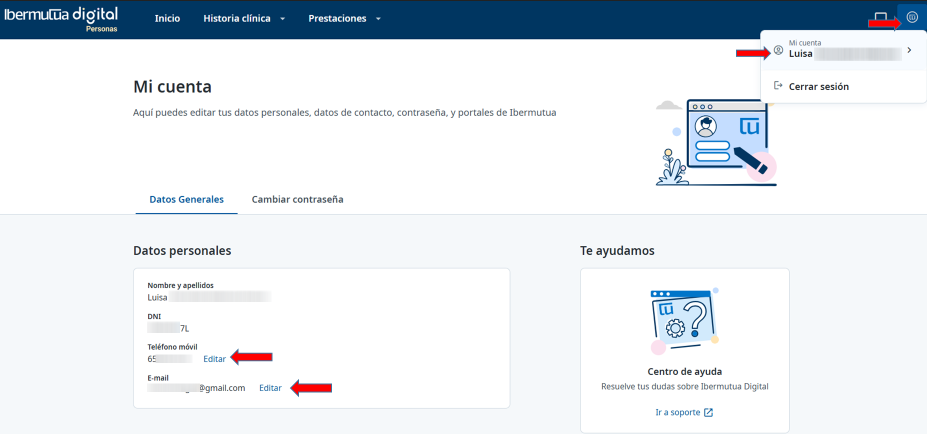Click the external-link icon beside Ir a soporte

pyautogui.click(x=708, y=413)
